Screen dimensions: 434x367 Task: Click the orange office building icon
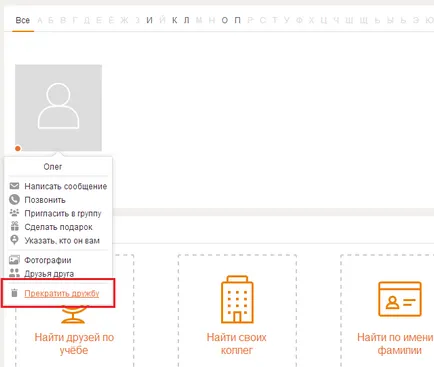(237, 299)
